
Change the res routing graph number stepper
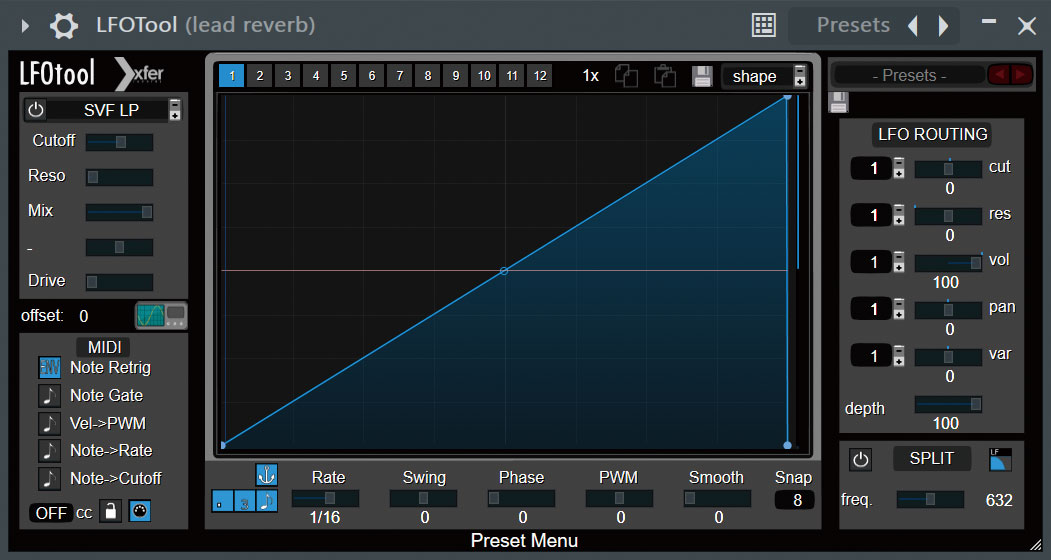click(x=899, y=215)
